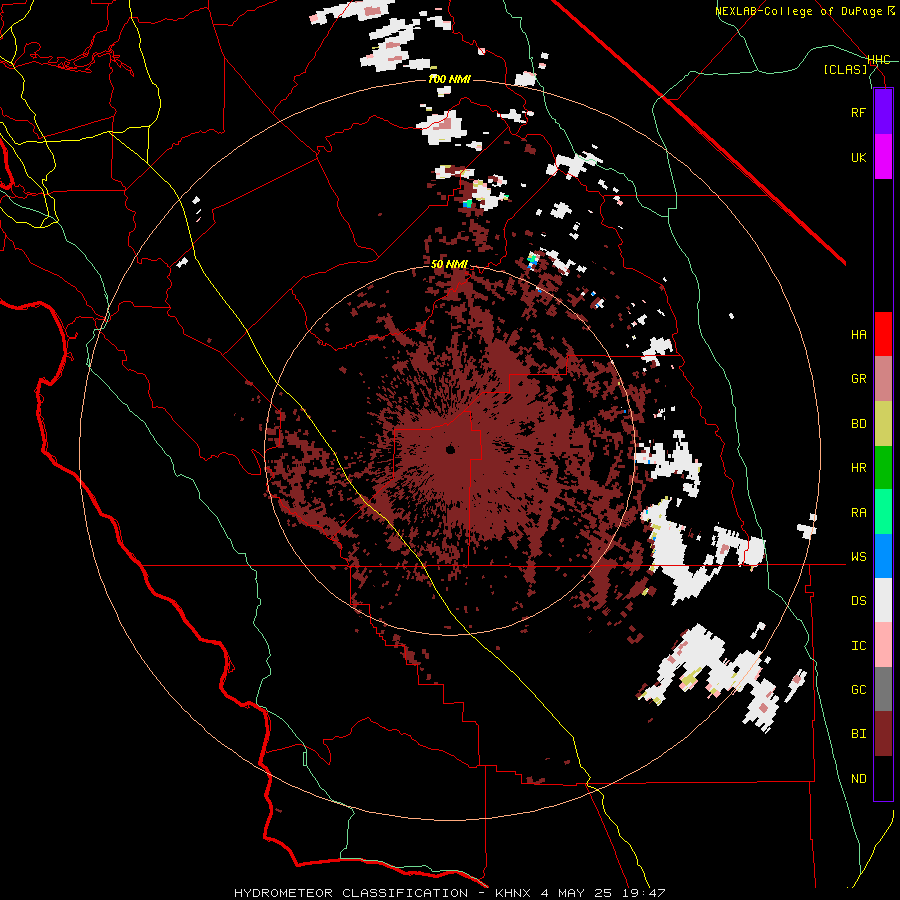Click the GC legend label
The width and height of the screenshot is (900, 900).
click(858, 690)
